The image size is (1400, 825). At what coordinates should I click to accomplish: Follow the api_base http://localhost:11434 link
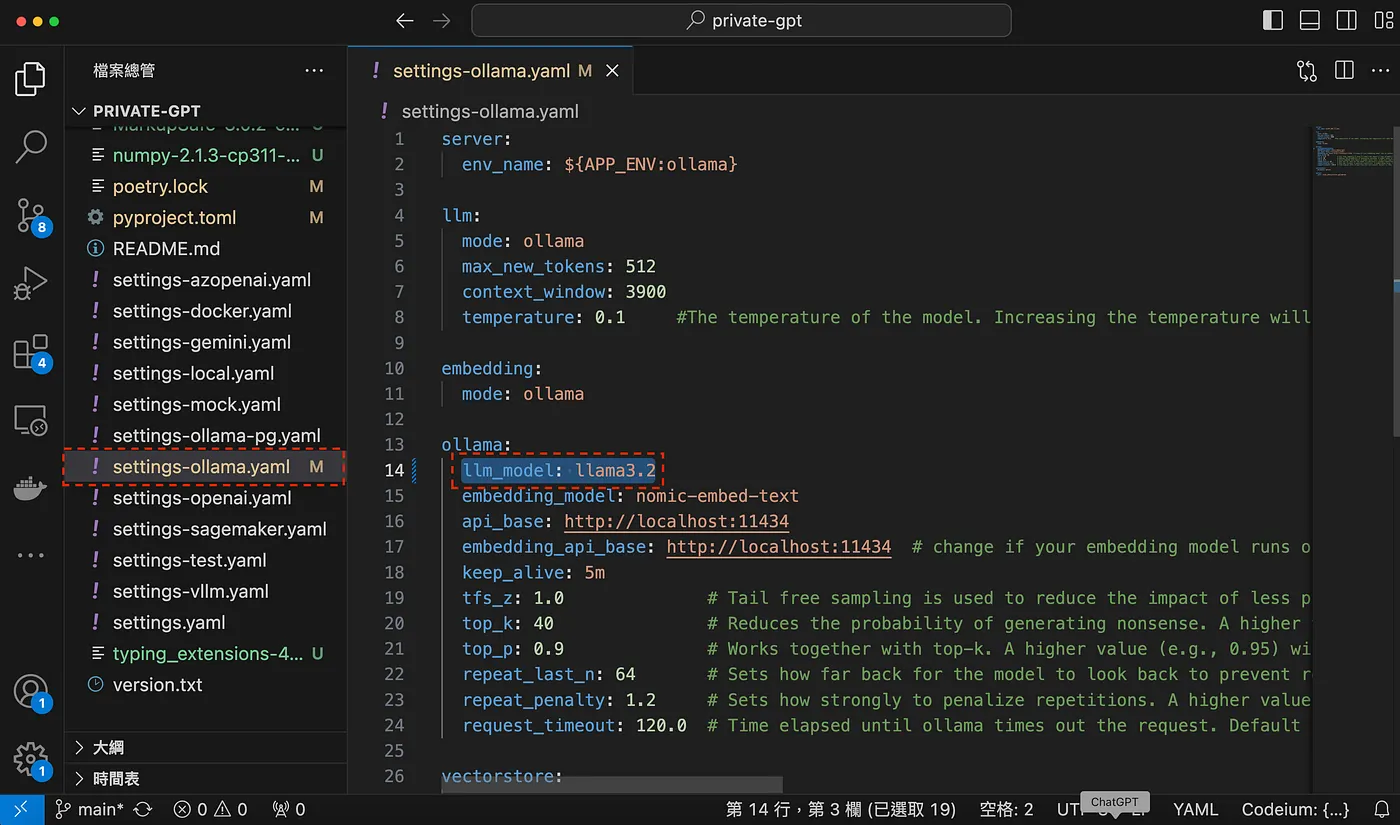676,521
